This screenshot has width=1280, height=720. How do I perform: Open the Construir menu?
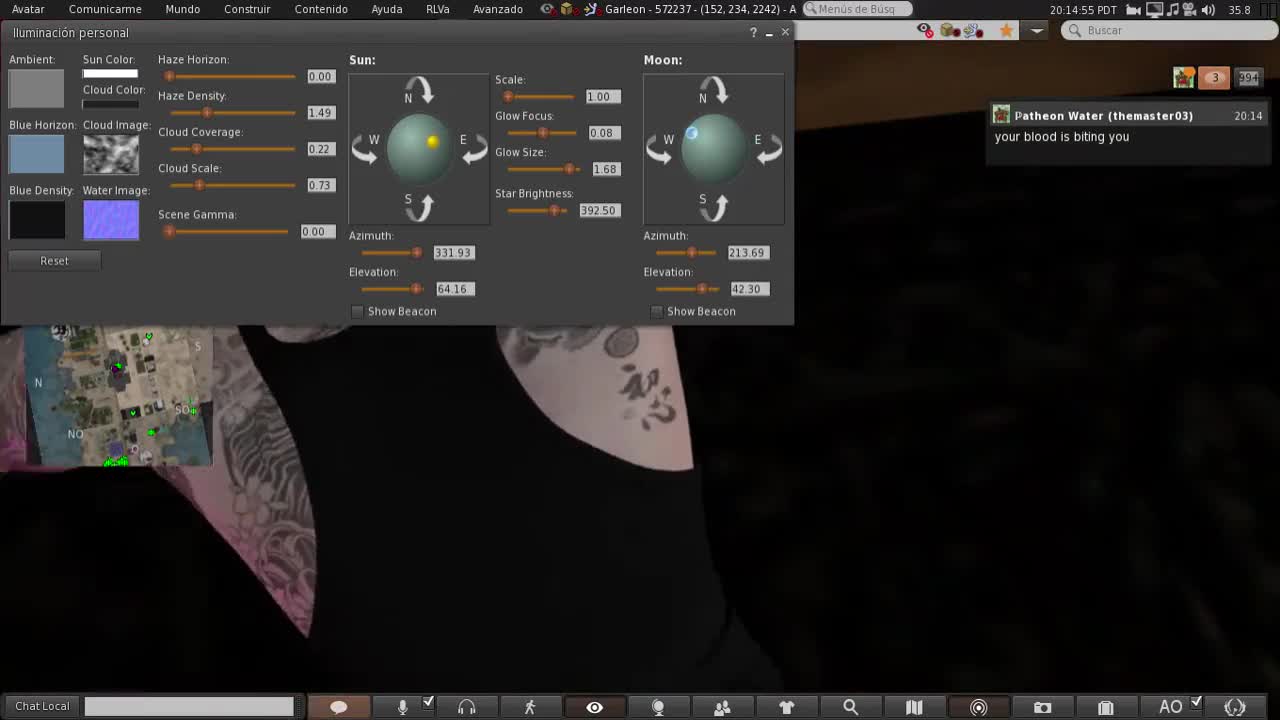247,9
